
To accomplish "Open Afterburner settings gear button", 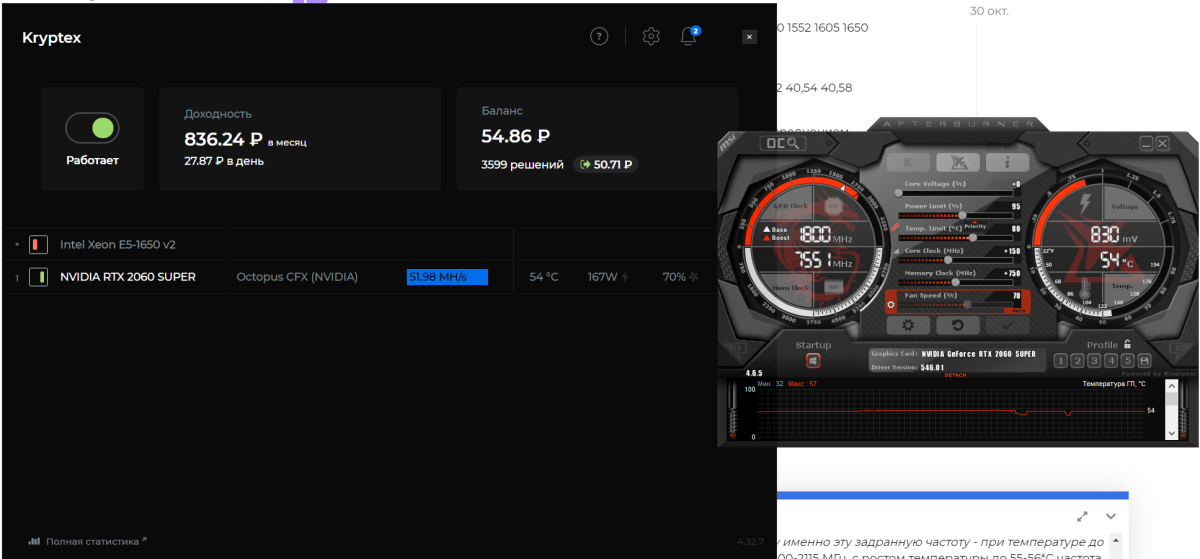I will (x=908, y=325).
